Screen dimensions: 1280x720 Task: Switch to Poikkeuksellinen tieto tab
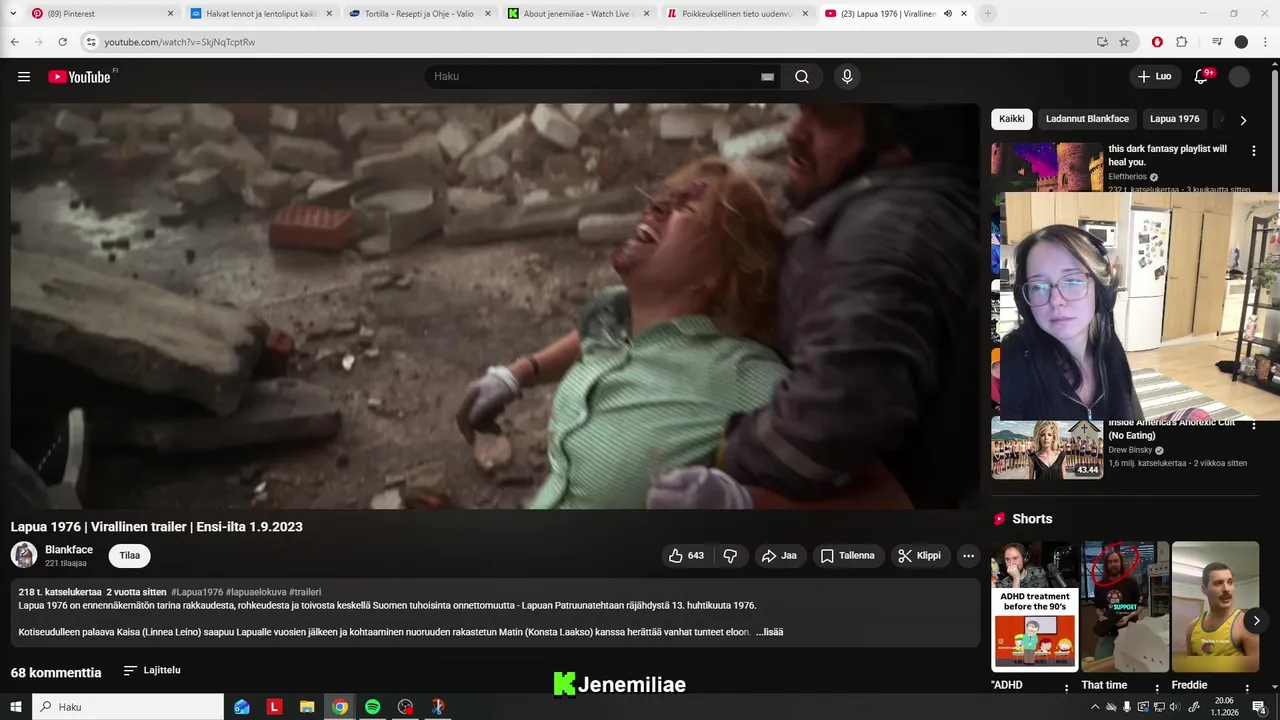click(x=737, y=14)
